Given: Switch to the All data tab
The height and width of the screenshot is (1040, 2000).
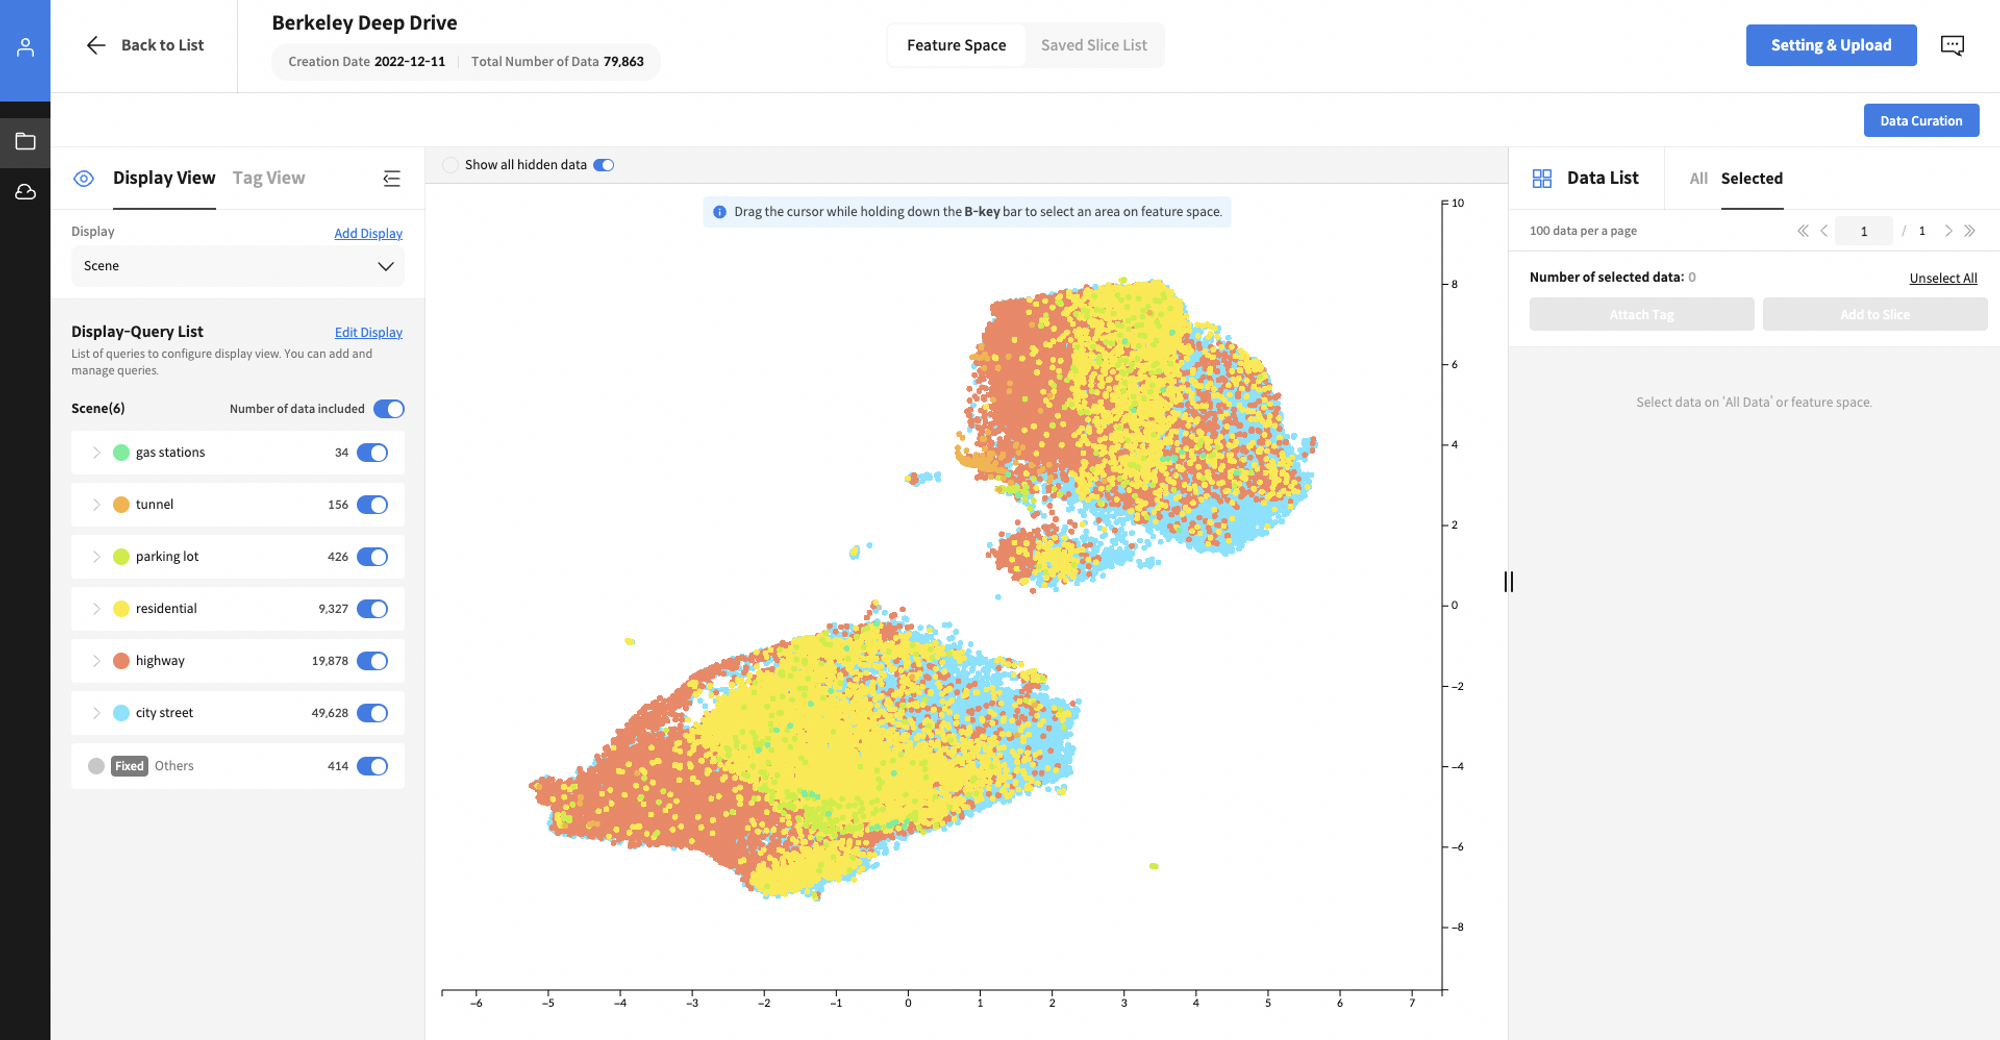Looking at the screenshot, I should click(x=1698, y=179).
